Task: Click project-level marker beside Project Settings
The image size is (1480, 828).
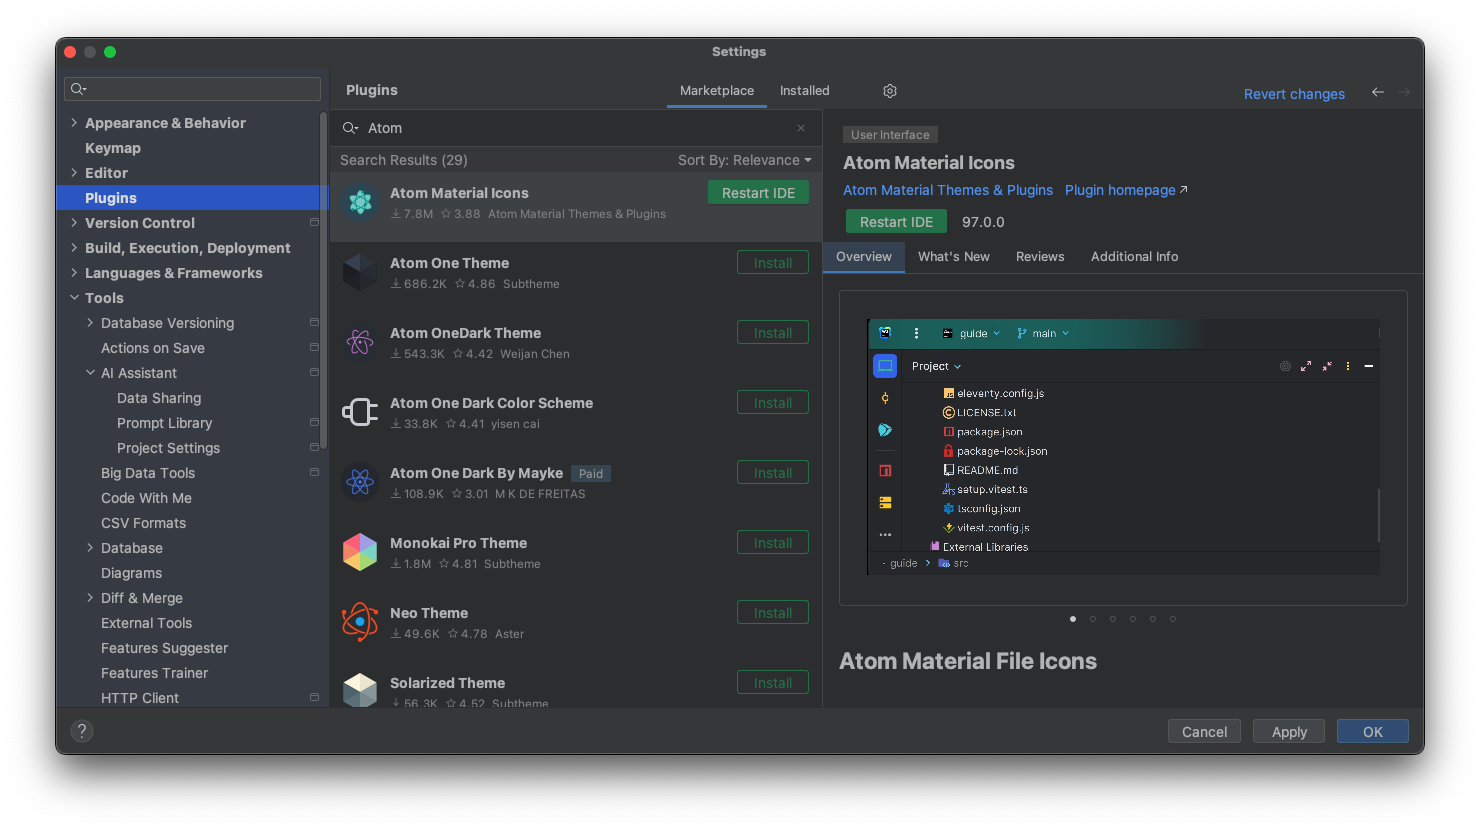Action: click(x=314, y=447)
